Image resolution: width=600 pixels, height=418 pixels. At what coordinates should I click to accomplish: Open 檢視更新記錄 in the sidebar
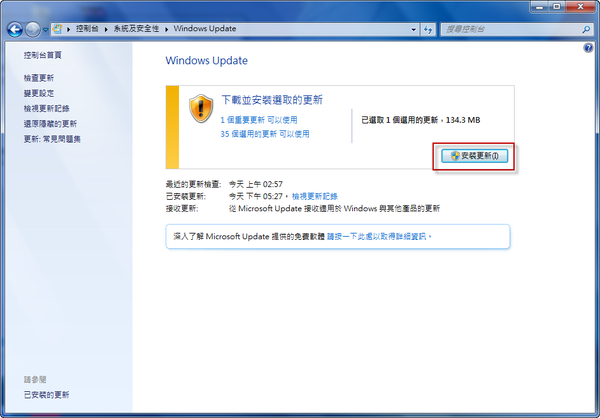pos(46,109)
